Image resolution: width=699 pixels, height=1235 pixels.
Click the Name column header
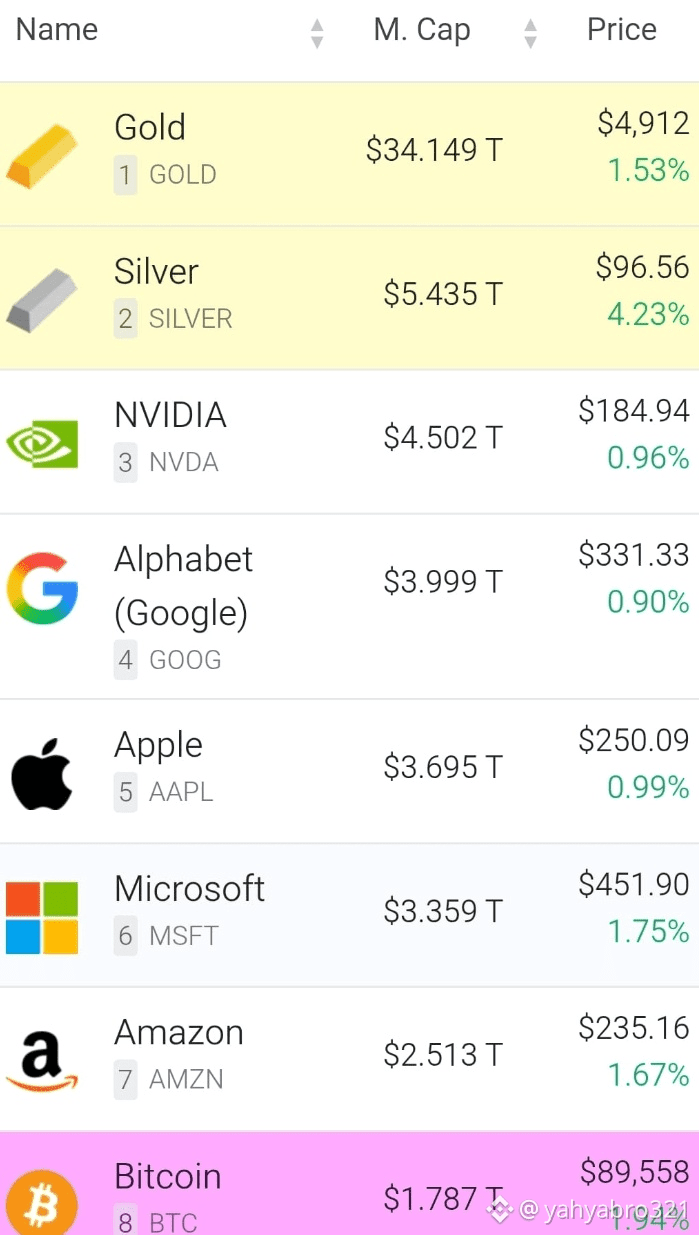(57, 30)
